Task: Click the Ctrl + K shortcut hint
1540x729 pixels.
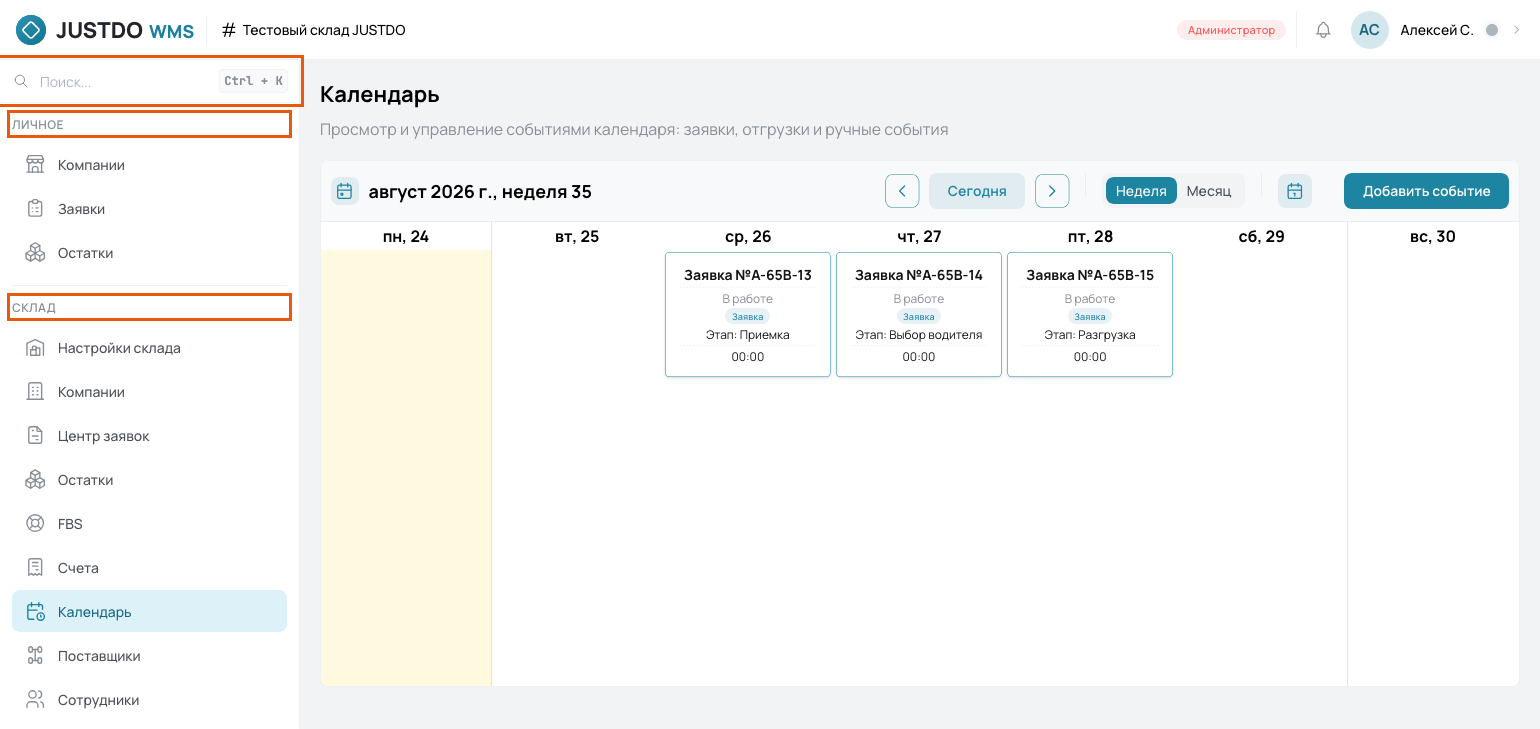Action: click(253, 81)
